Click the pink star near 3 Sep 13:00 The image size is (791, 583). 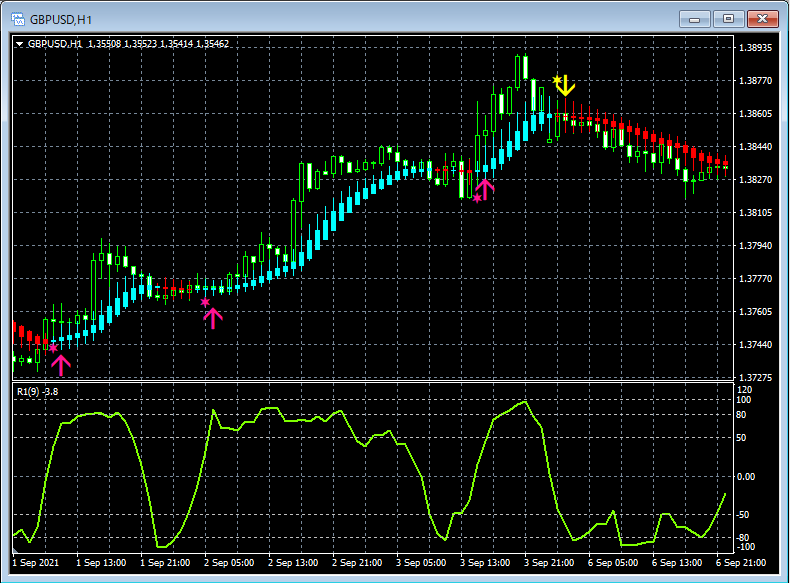click(x=477, y=198)
